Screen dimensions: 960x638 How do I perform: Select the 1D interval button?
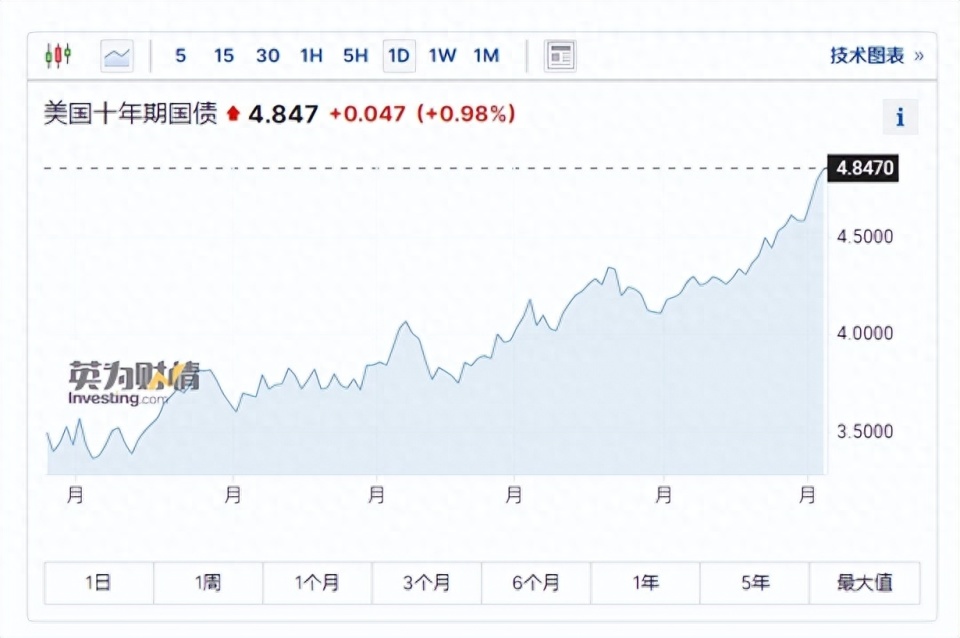(399, 56)
